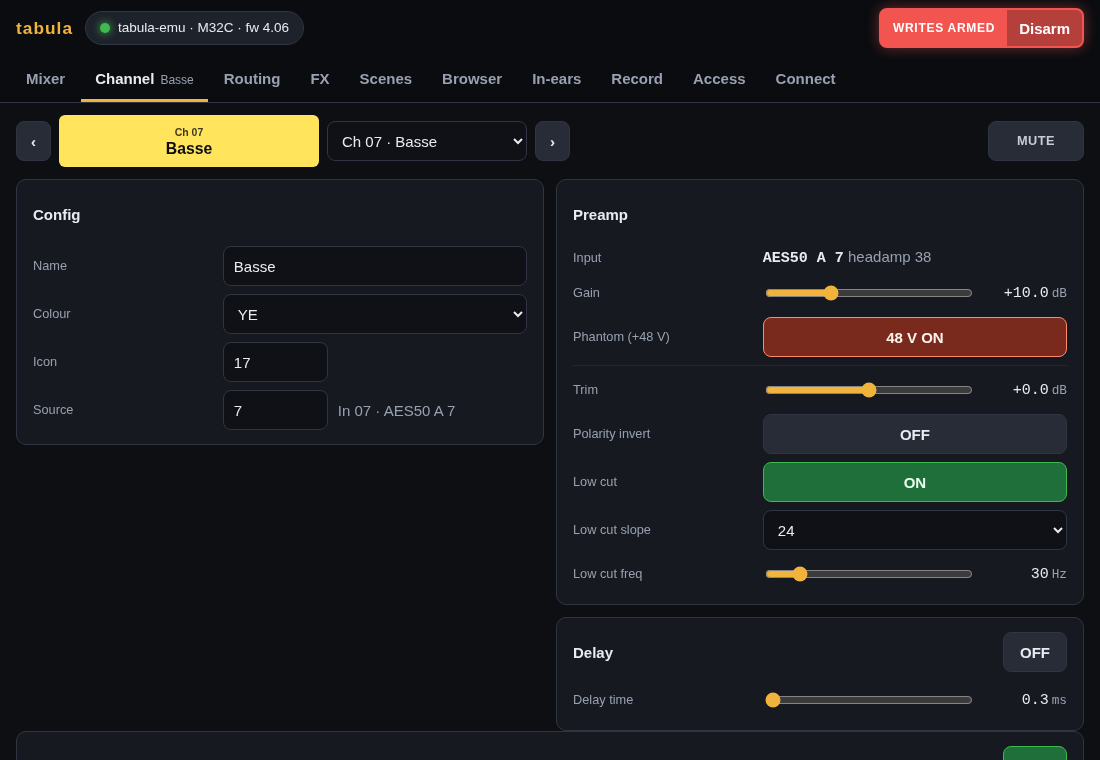Click the yellow Ch 07 Basse channel tile
This screenshot has height=760, width=1100.
coord(189,141)
